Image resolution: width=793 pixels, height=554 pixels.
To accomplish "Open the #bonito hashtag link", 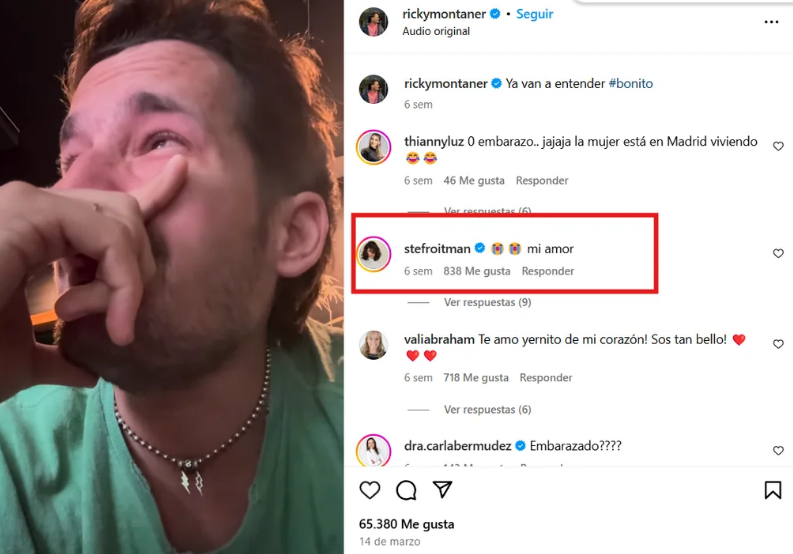I will pos(631,83).
